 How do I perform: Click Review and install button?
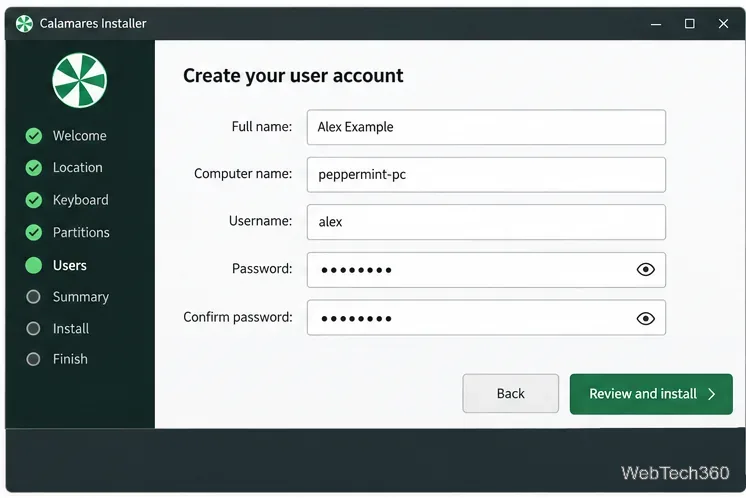pos(651,394)
